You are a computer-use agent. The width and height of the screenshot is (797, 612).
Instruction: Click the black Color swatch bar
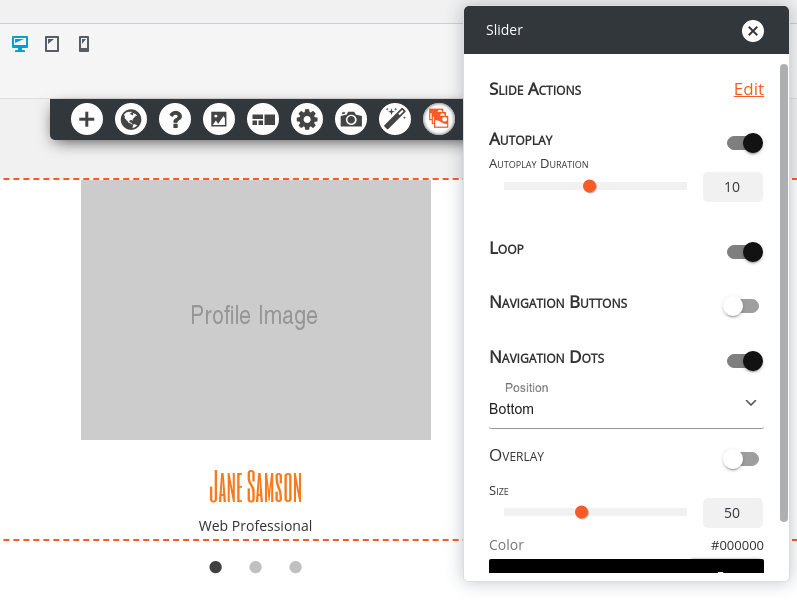626,566
